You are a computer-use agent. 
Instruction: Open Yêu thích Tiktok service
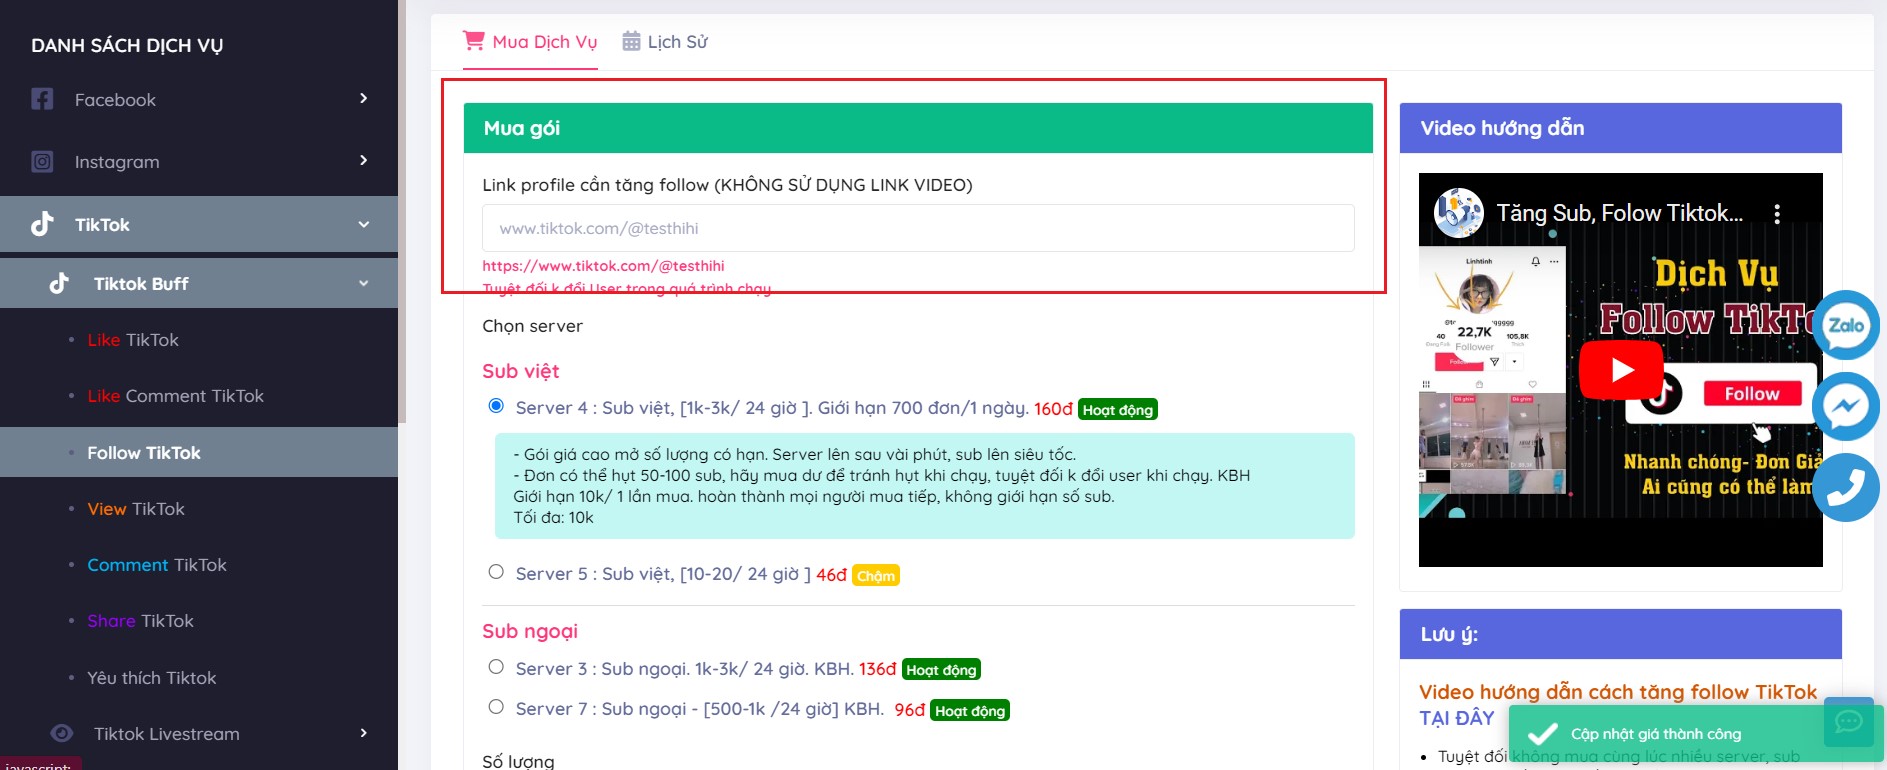tap(151, 678)
